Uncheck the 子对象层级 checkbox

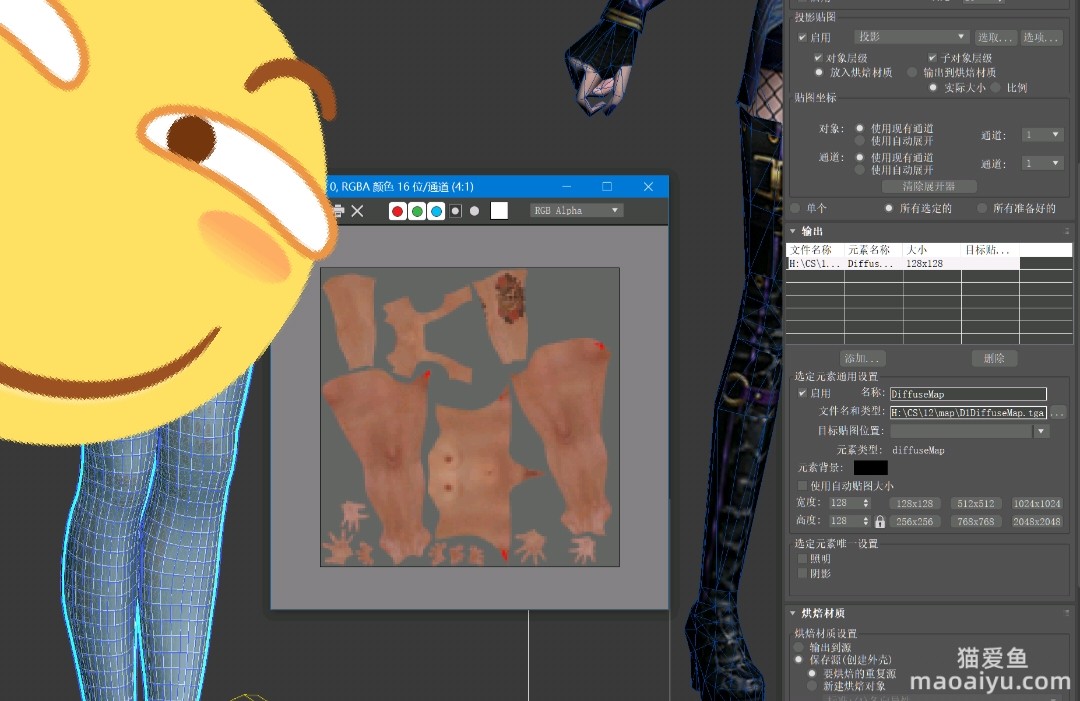(933, 58)
